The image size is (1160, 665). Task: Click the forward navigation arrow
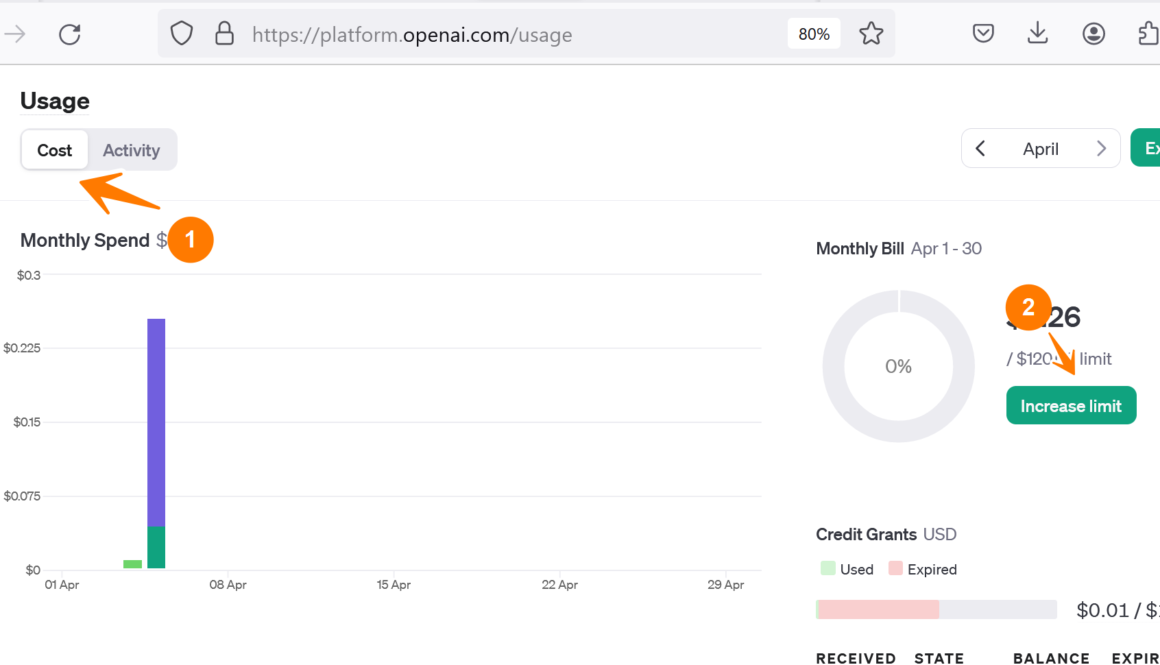tap(15, 35)
